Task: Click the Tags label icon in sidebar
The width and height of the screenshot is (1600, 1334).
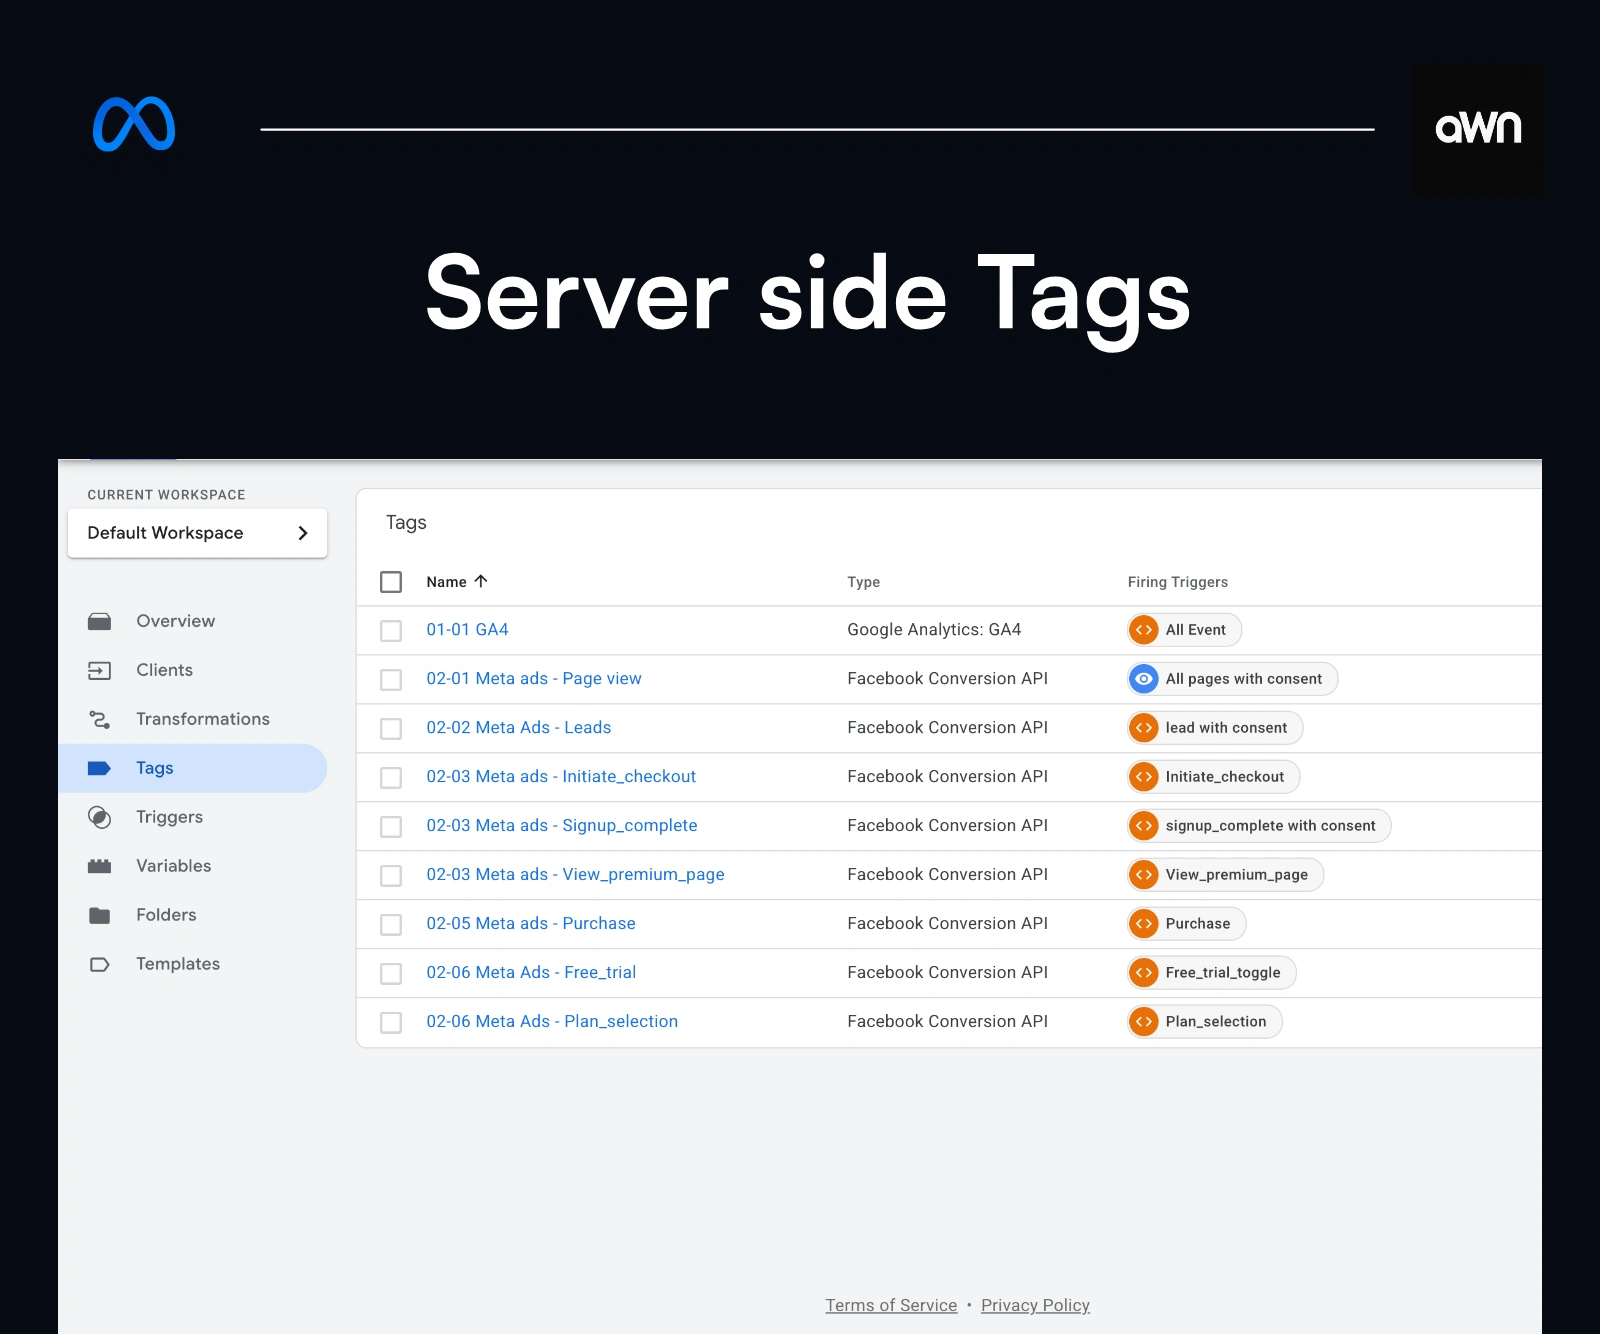Action: [99, 768]
